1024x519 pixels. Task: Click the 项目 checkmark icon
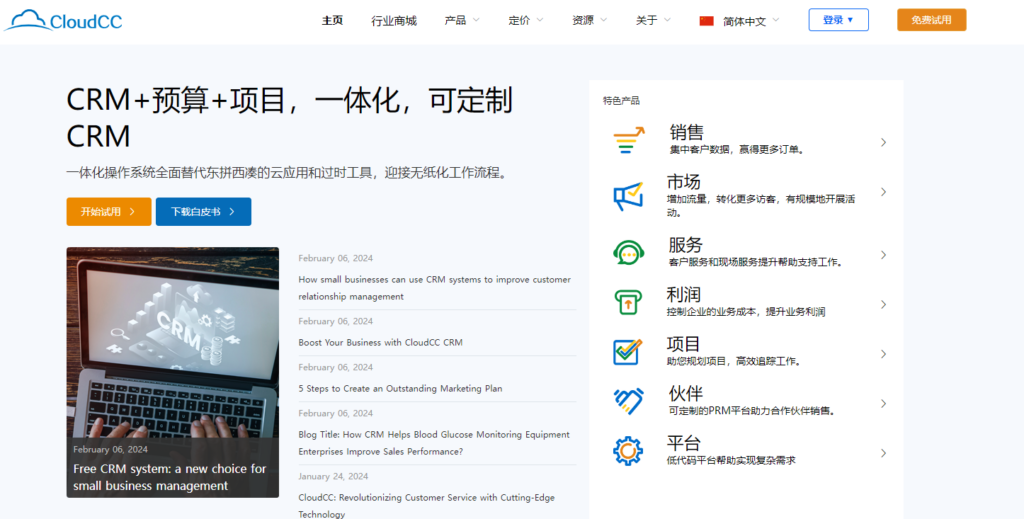(628, 352)
